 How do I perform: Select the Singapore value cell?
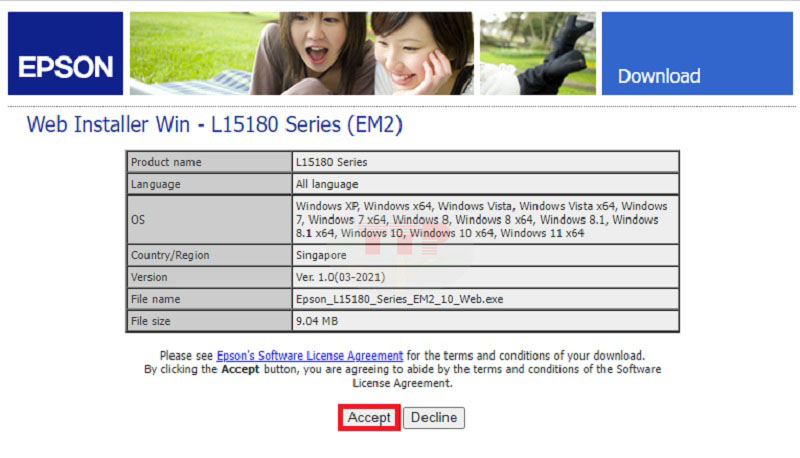(x=321, y=255)
